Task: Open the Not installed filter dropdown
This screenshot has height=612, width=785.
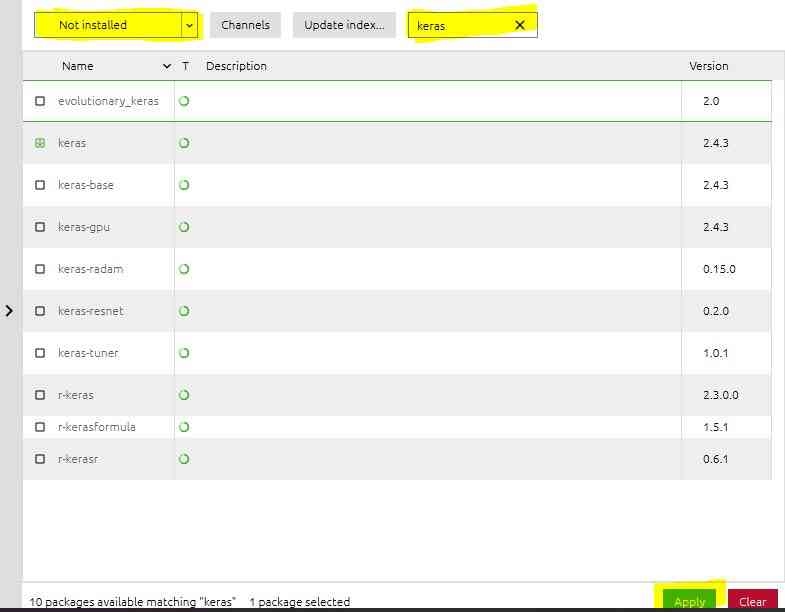Action: [116, 25]
